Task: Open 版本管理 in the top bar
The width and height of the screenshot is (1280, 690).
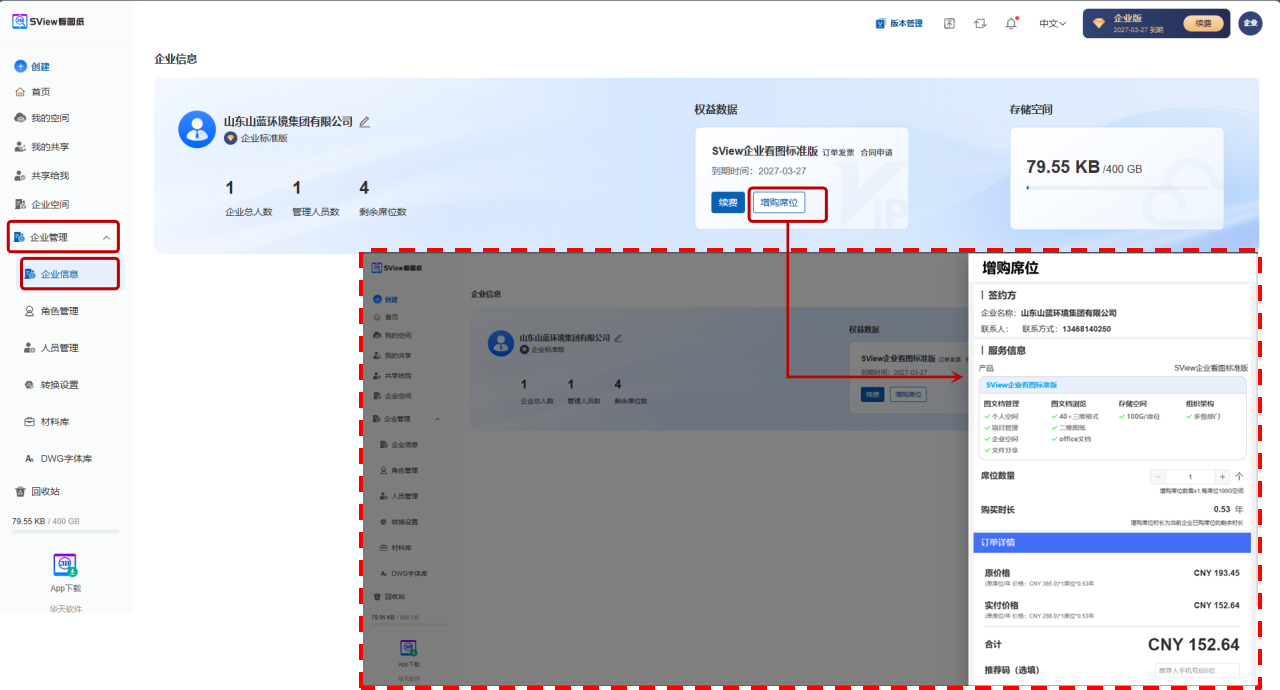Action: pyautogui.click(x=899, y=23)
